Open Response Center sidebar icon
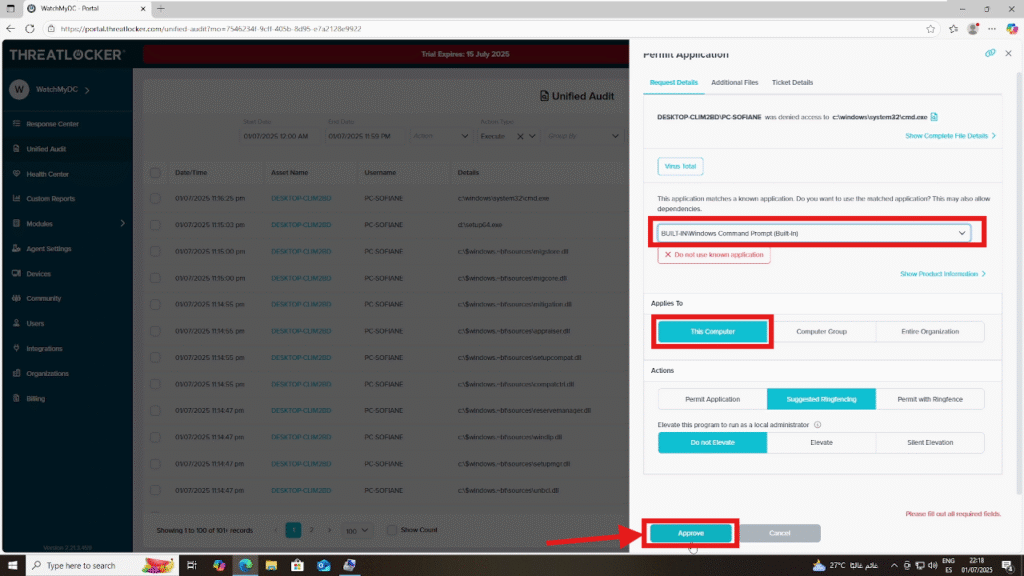The image size is (1024, 576). click(x=16, y=123)
